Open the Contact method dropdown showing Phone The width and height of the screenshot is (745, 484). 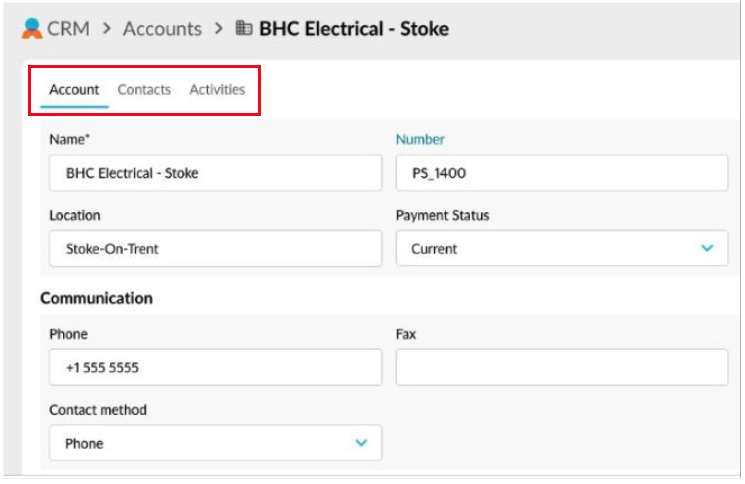pyautogui.click(x=200, y=443)
